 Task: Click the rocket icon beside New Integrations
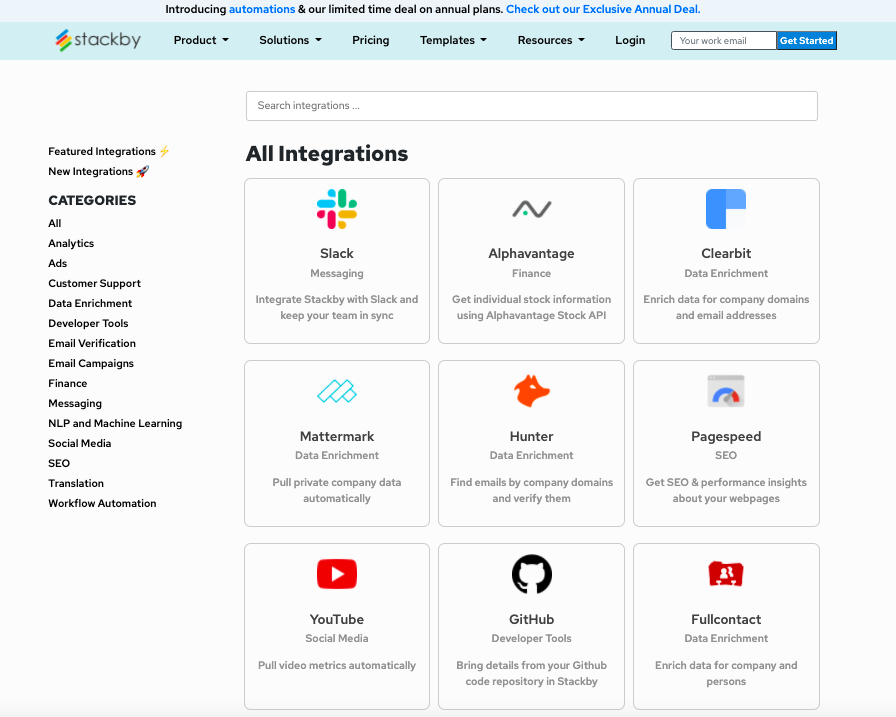[142, 171]
